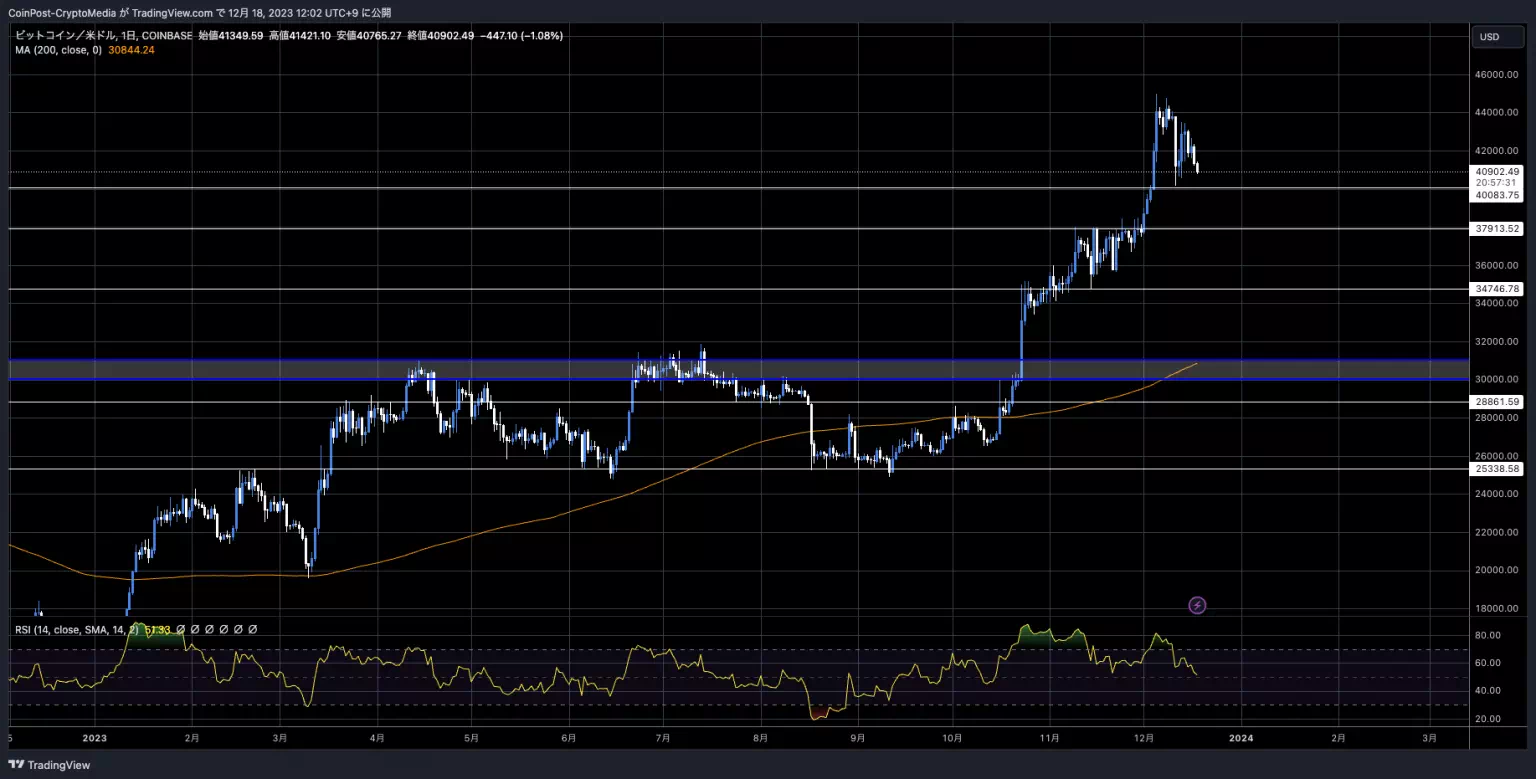Click the ビットコイン/米ドル symbol title
The image size is (1536, 779).
point(66,35)
